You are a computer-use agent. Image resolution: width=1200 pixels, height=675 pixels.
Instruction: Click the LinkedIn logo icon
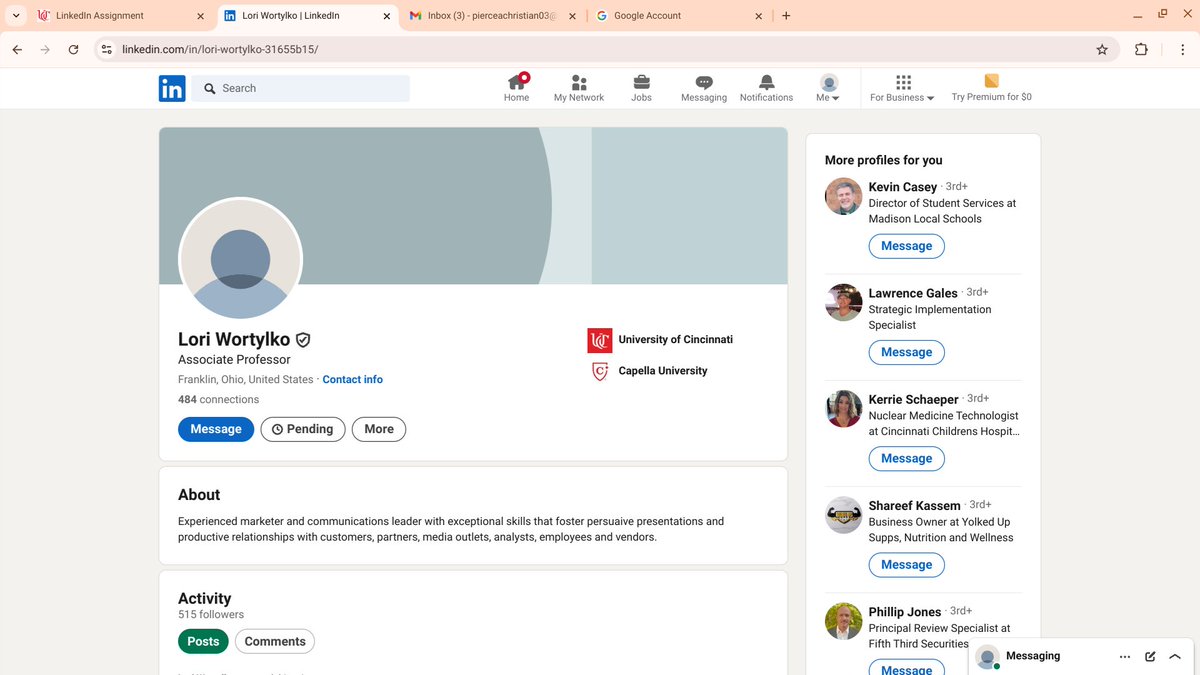tap(172, 88)
